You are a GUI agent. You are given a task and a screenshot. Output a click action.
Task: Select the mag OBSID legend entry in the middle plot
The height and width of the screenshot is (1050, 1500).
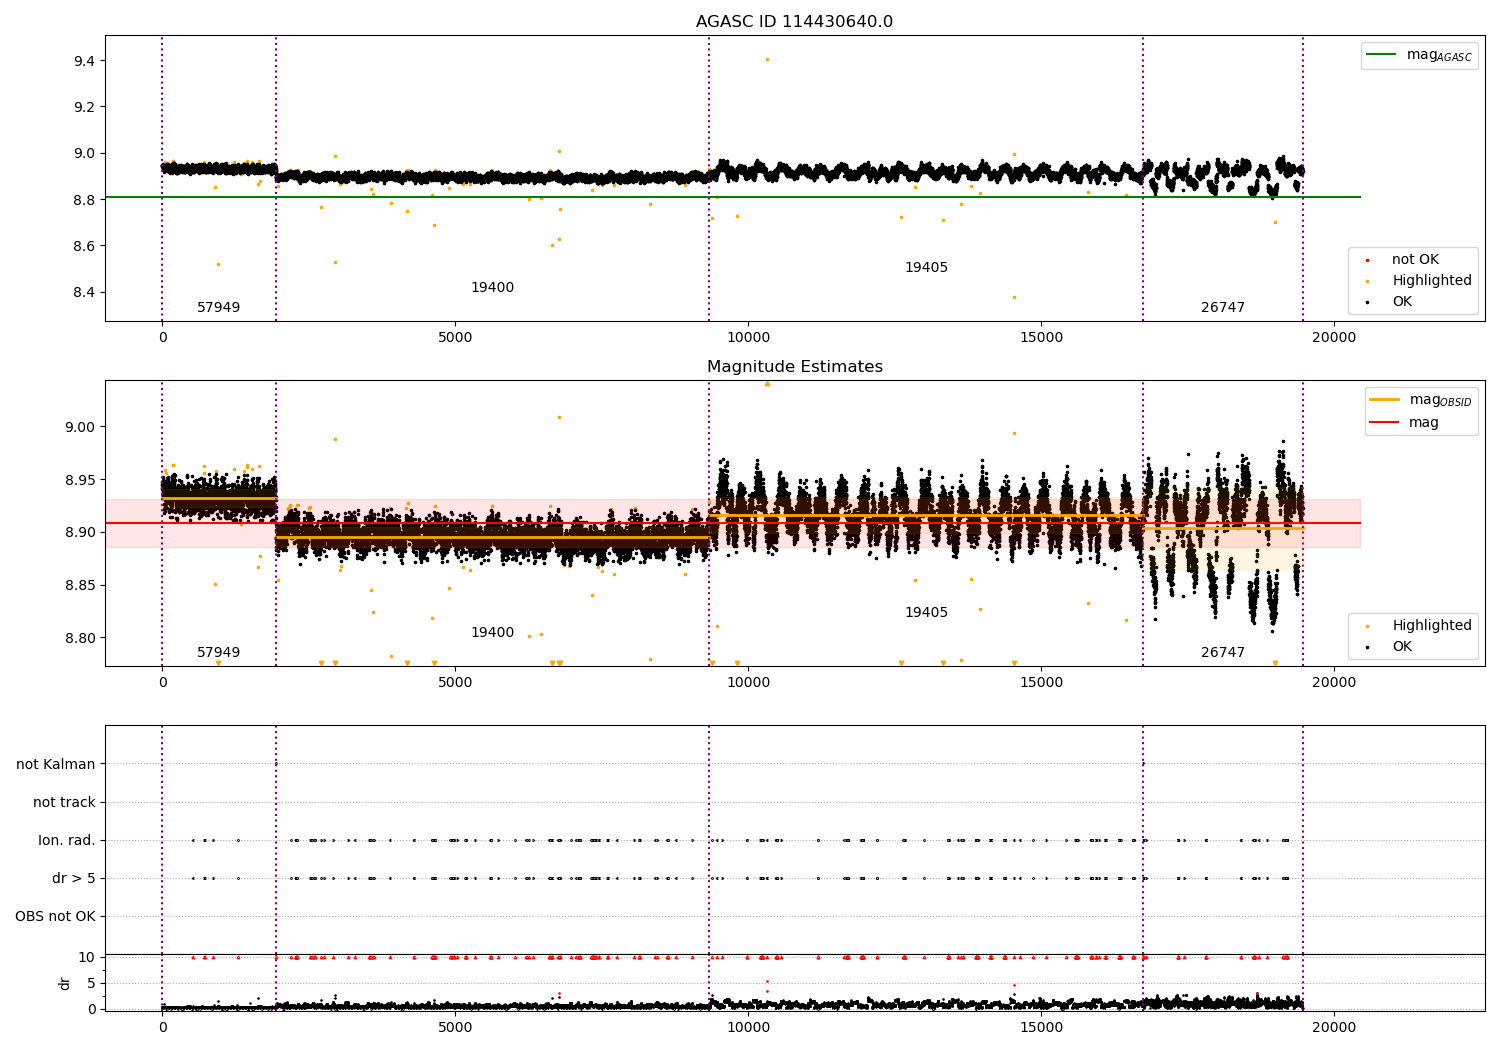[1421, 400]
